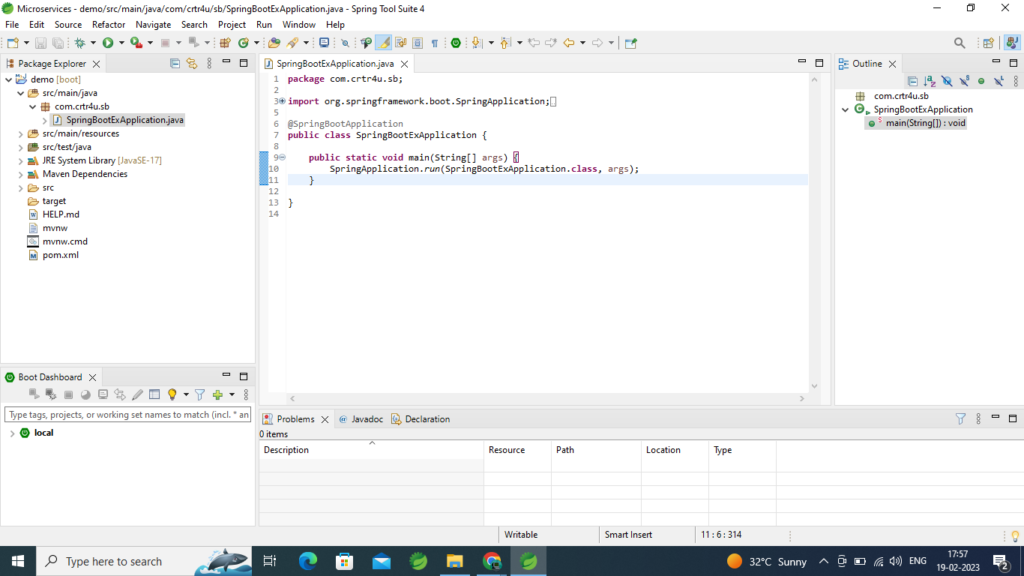Switch to the Javadoc tab

pos(360,419)
